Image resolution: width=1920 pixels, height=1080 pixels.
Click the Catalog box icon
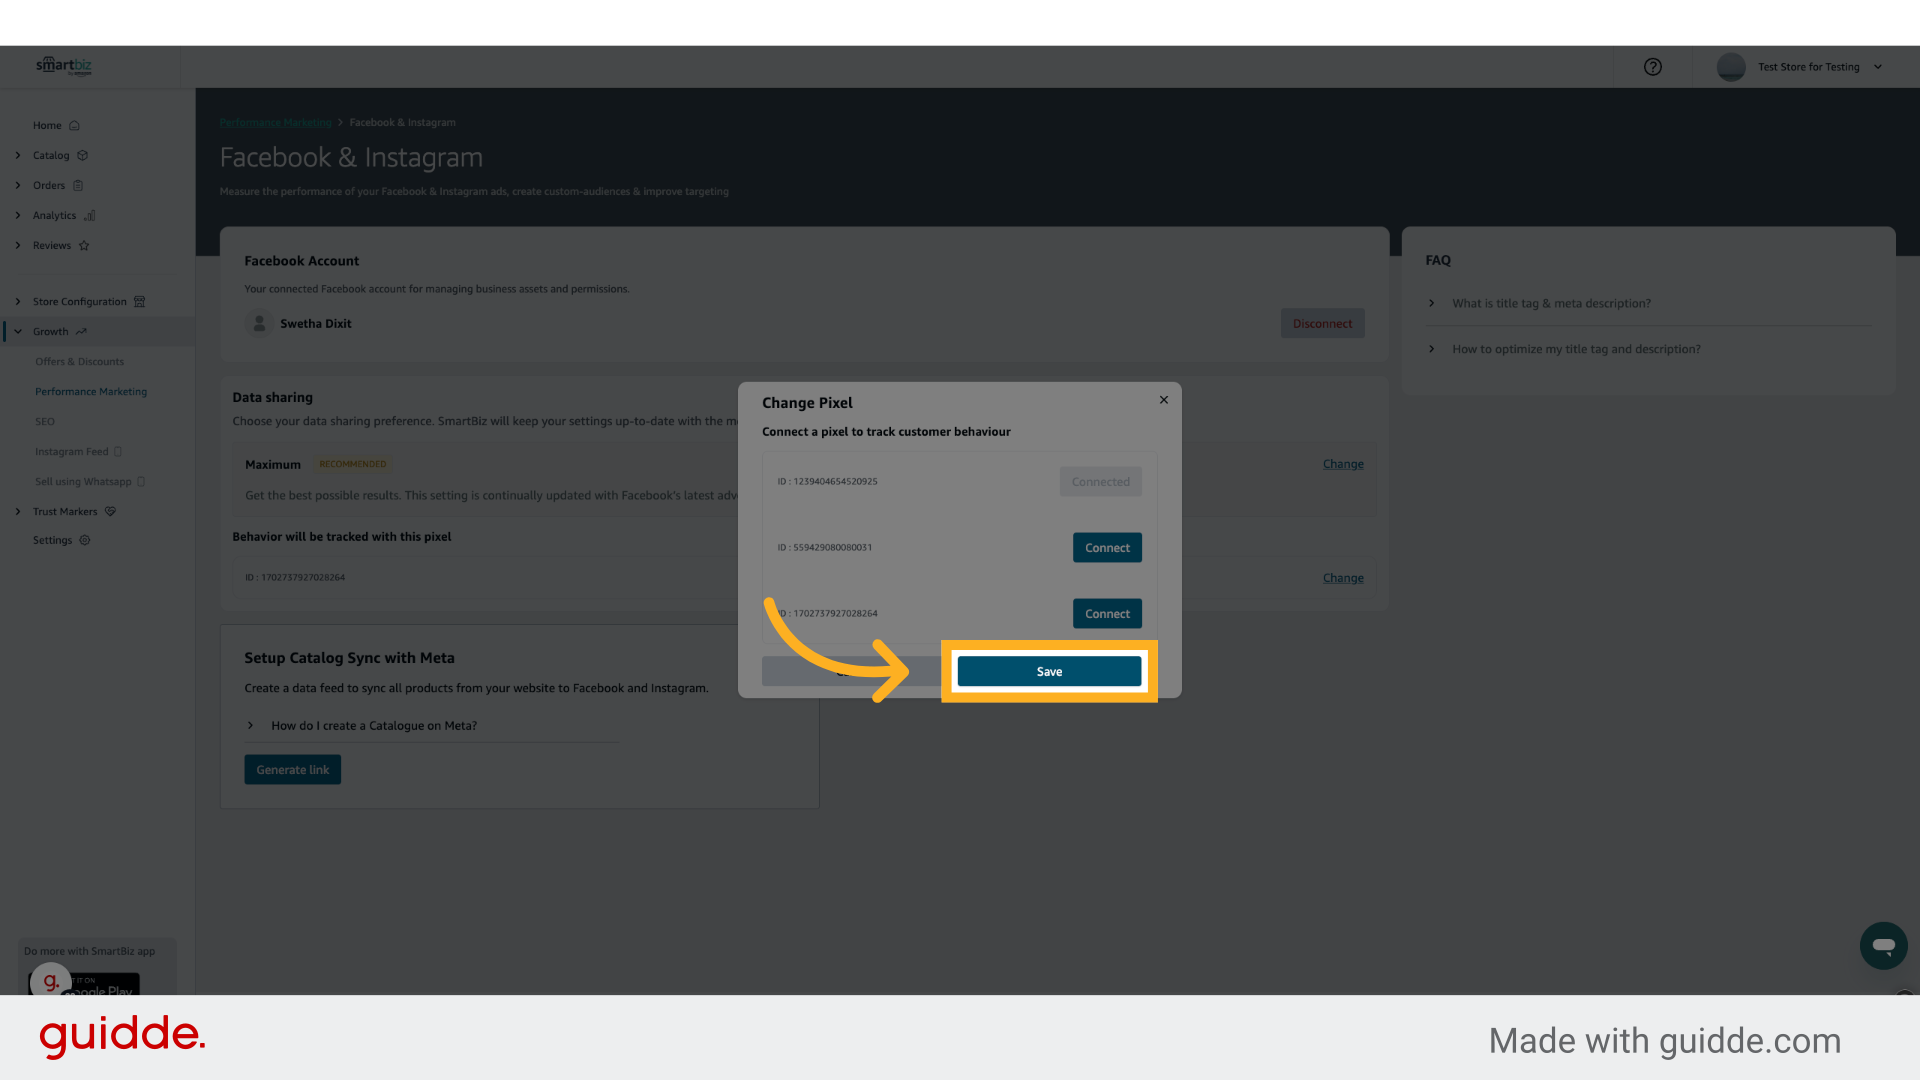83,156
